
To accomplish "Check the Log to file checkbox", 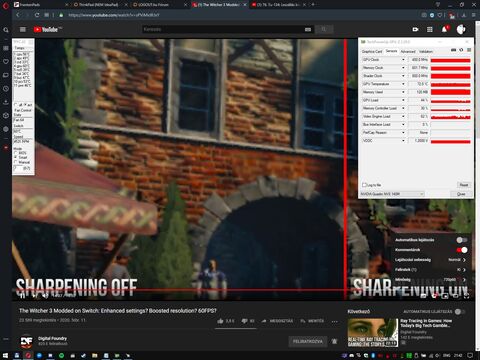I will 364,185.
